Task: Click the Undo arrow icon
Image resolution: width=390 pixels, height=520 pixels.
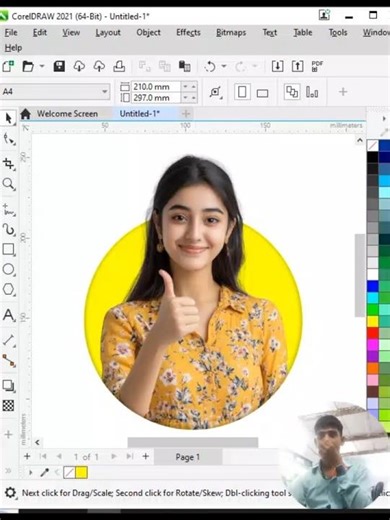Action: click(x=210, y=66)
